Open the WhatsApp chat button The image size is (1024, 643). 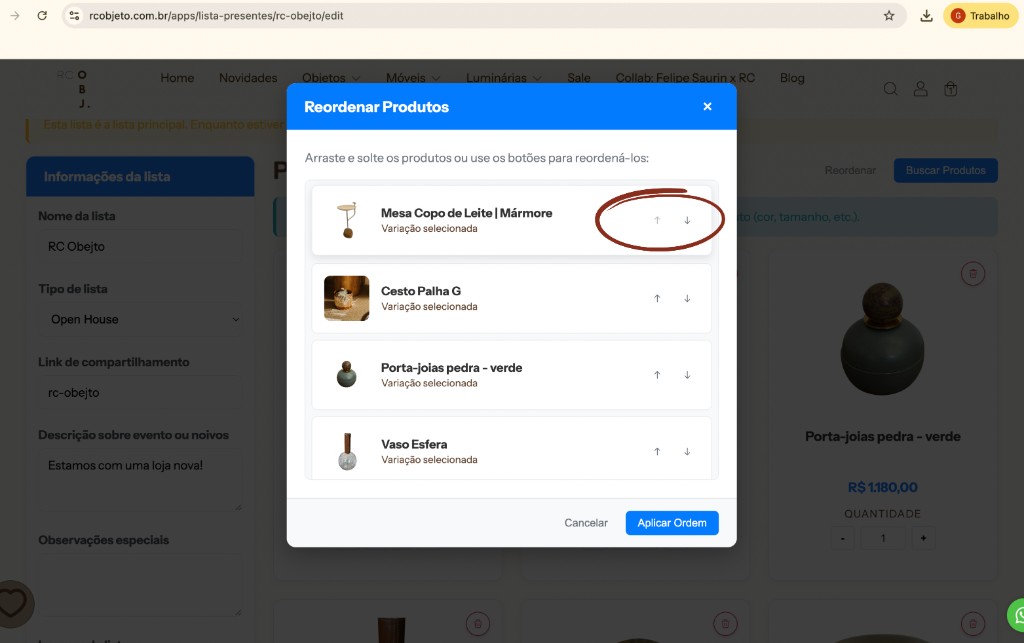click(1015, 613)
